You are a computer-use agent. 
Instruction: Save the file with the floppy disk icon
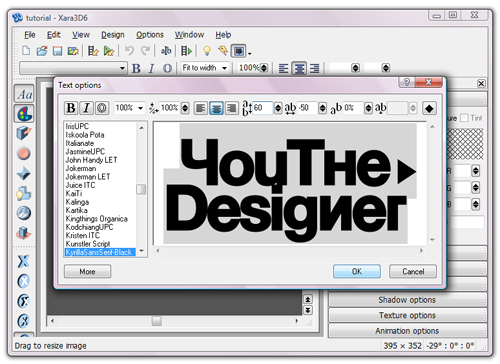coord(58,51)
